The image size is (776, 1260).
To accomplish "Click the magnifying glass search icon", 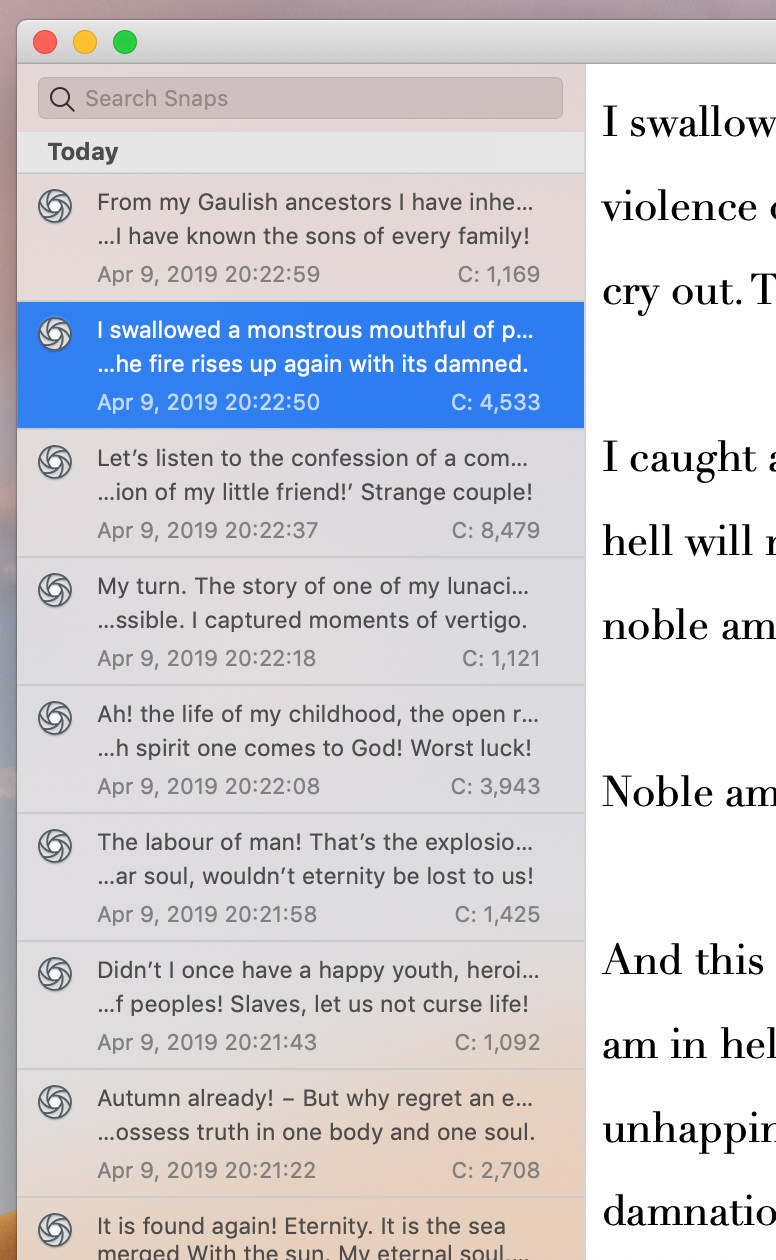I will coord(61,99).
